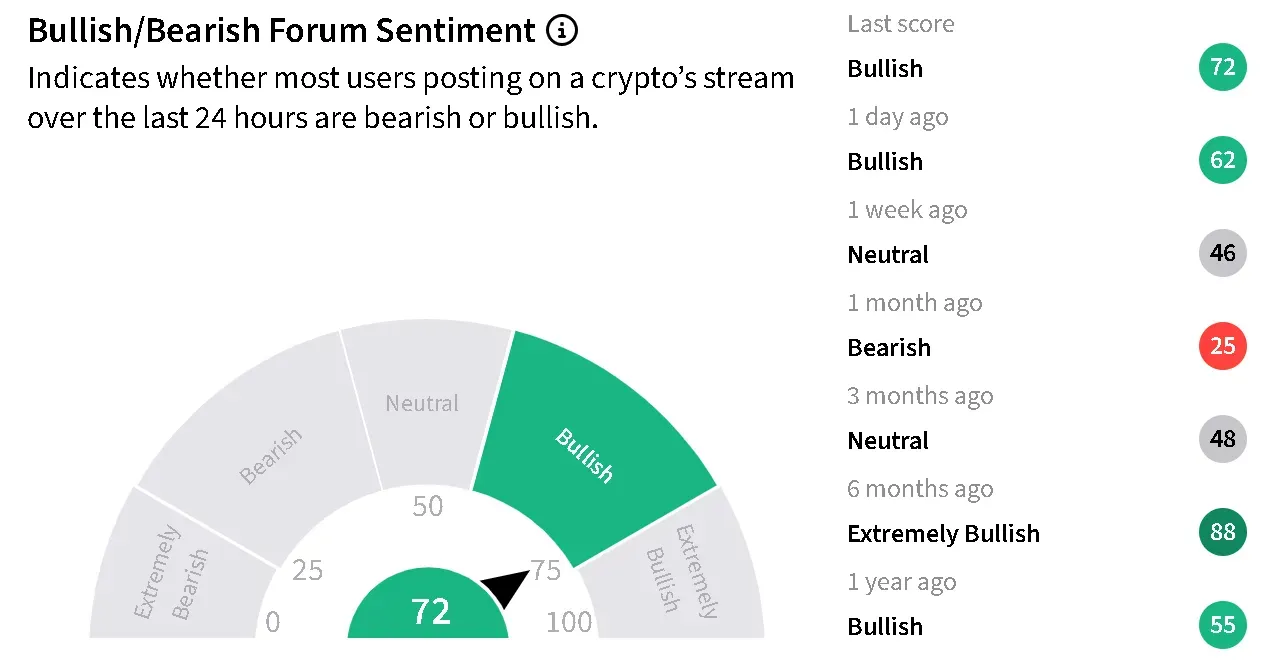Click the black gauge needle pointer

point(506,587)
